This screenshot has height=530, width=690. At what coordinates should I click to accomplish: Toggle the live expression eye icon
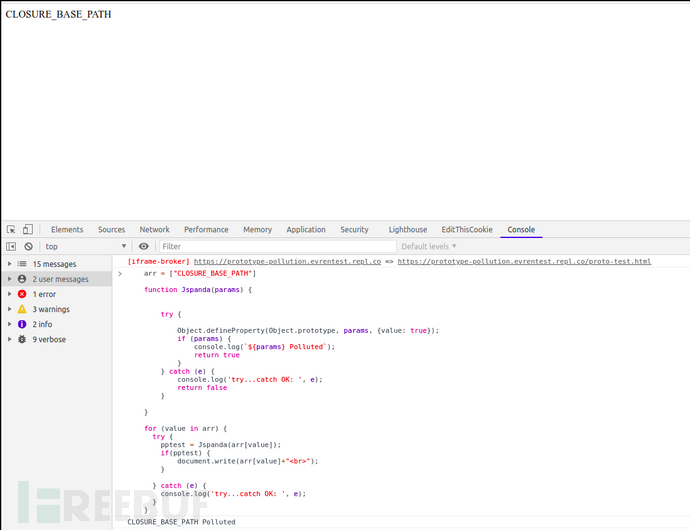pos(143,247)
